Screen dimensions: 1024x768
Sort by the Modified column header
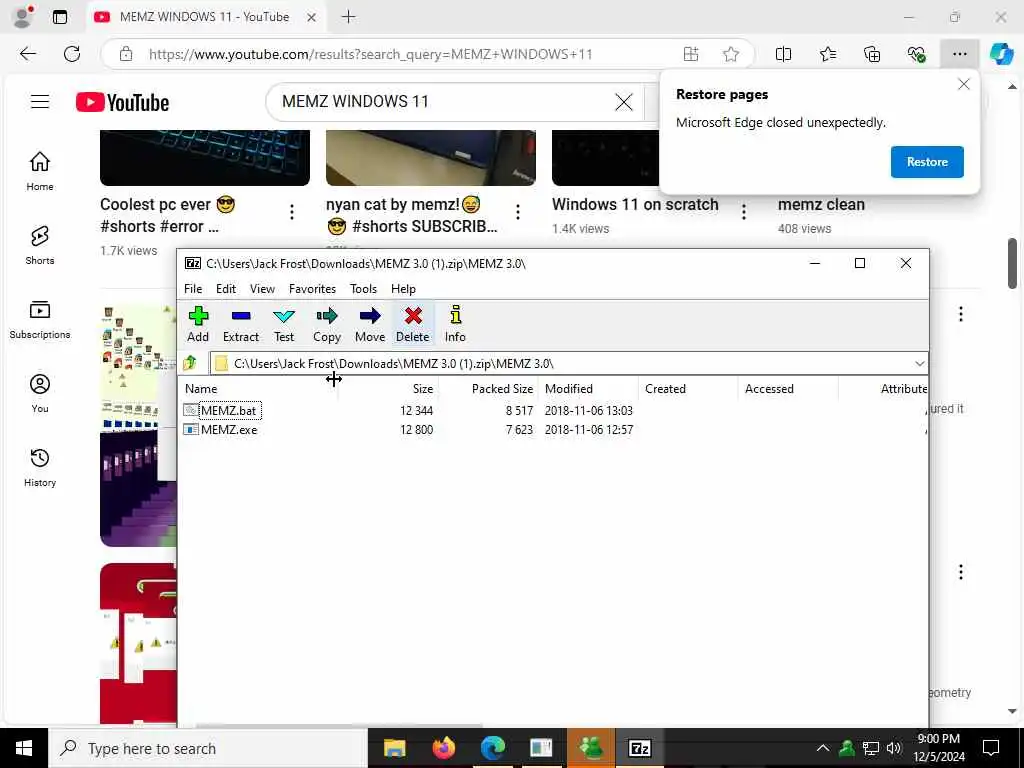(x=588, y=389)
